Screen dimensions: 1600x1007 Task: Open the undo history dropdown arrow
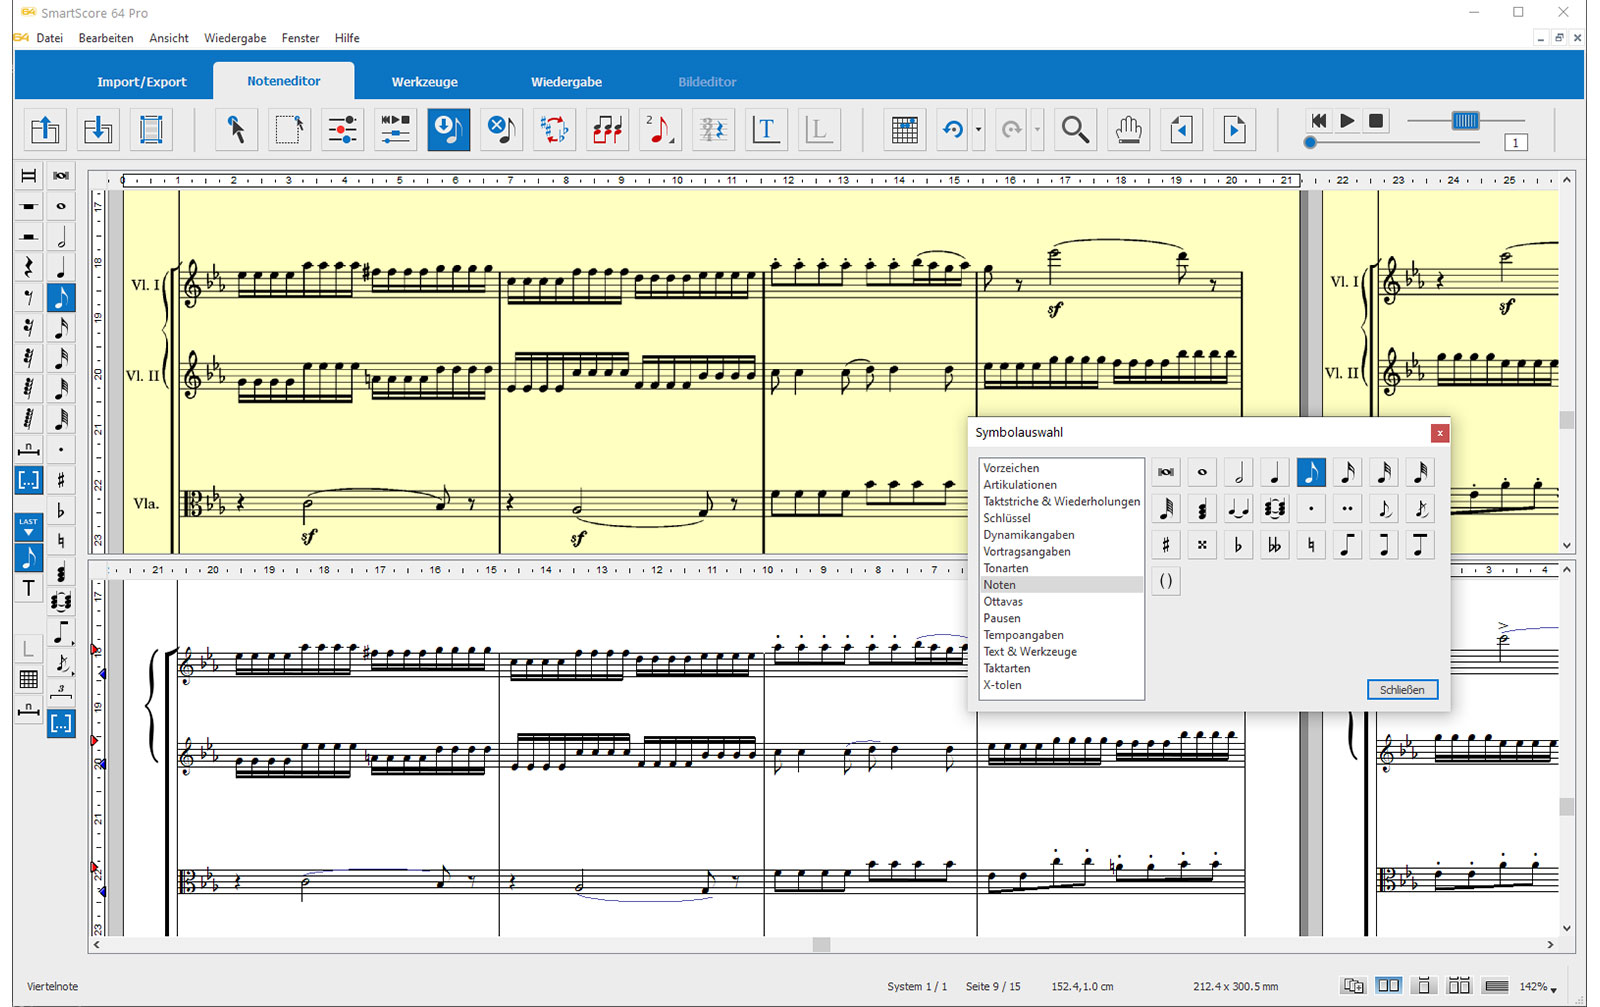click(978, 130)
